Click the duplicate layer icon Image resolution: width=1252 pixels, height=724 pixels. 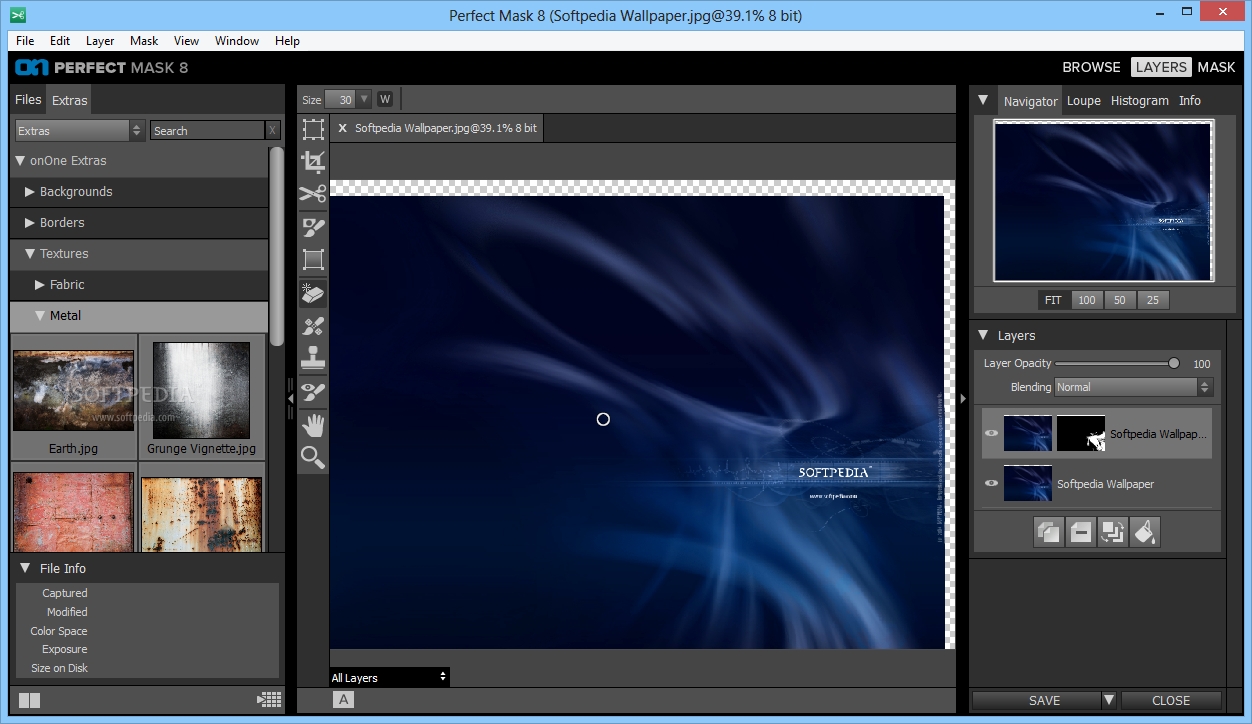click(1048, 532)
